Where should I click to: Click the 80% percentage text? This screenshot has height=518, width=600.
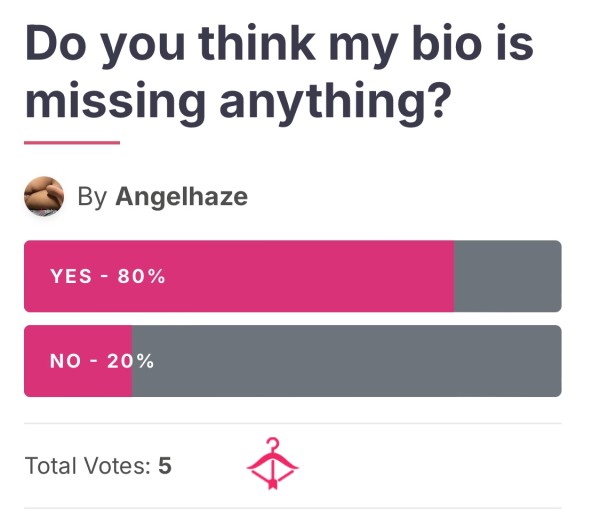142,276
